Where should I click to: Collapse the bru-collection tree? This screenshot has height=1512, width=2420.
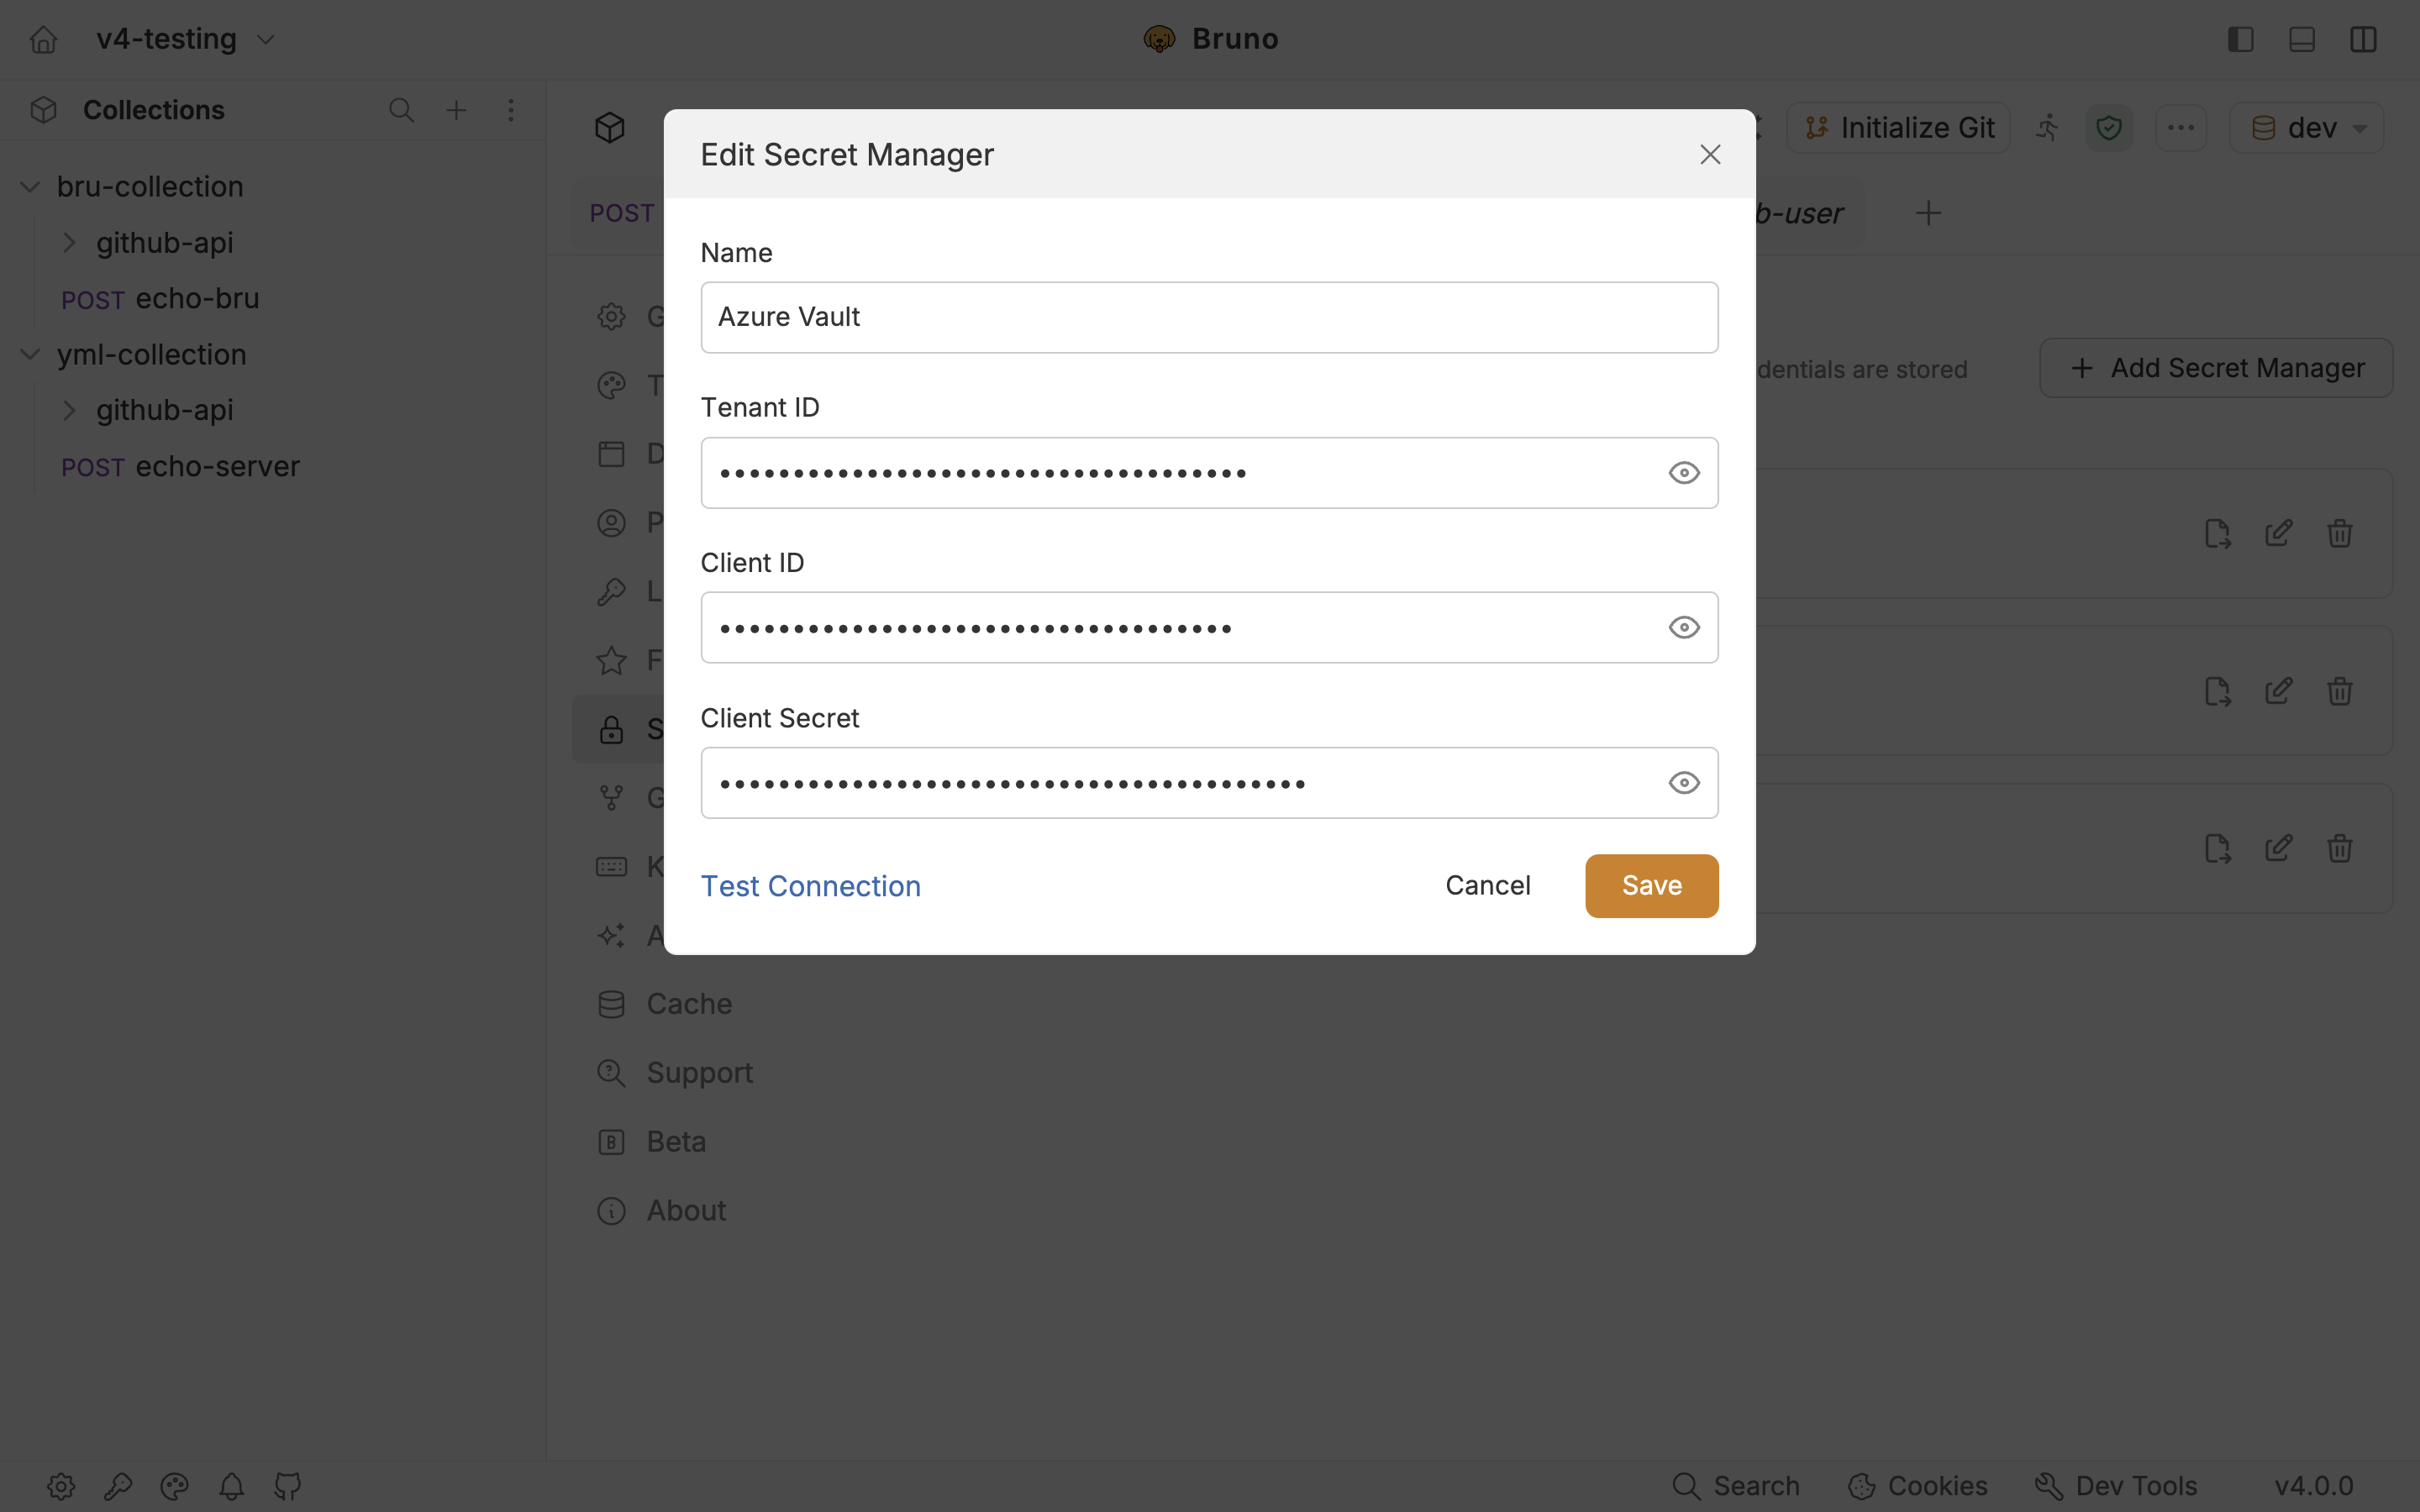pos(30,187)
